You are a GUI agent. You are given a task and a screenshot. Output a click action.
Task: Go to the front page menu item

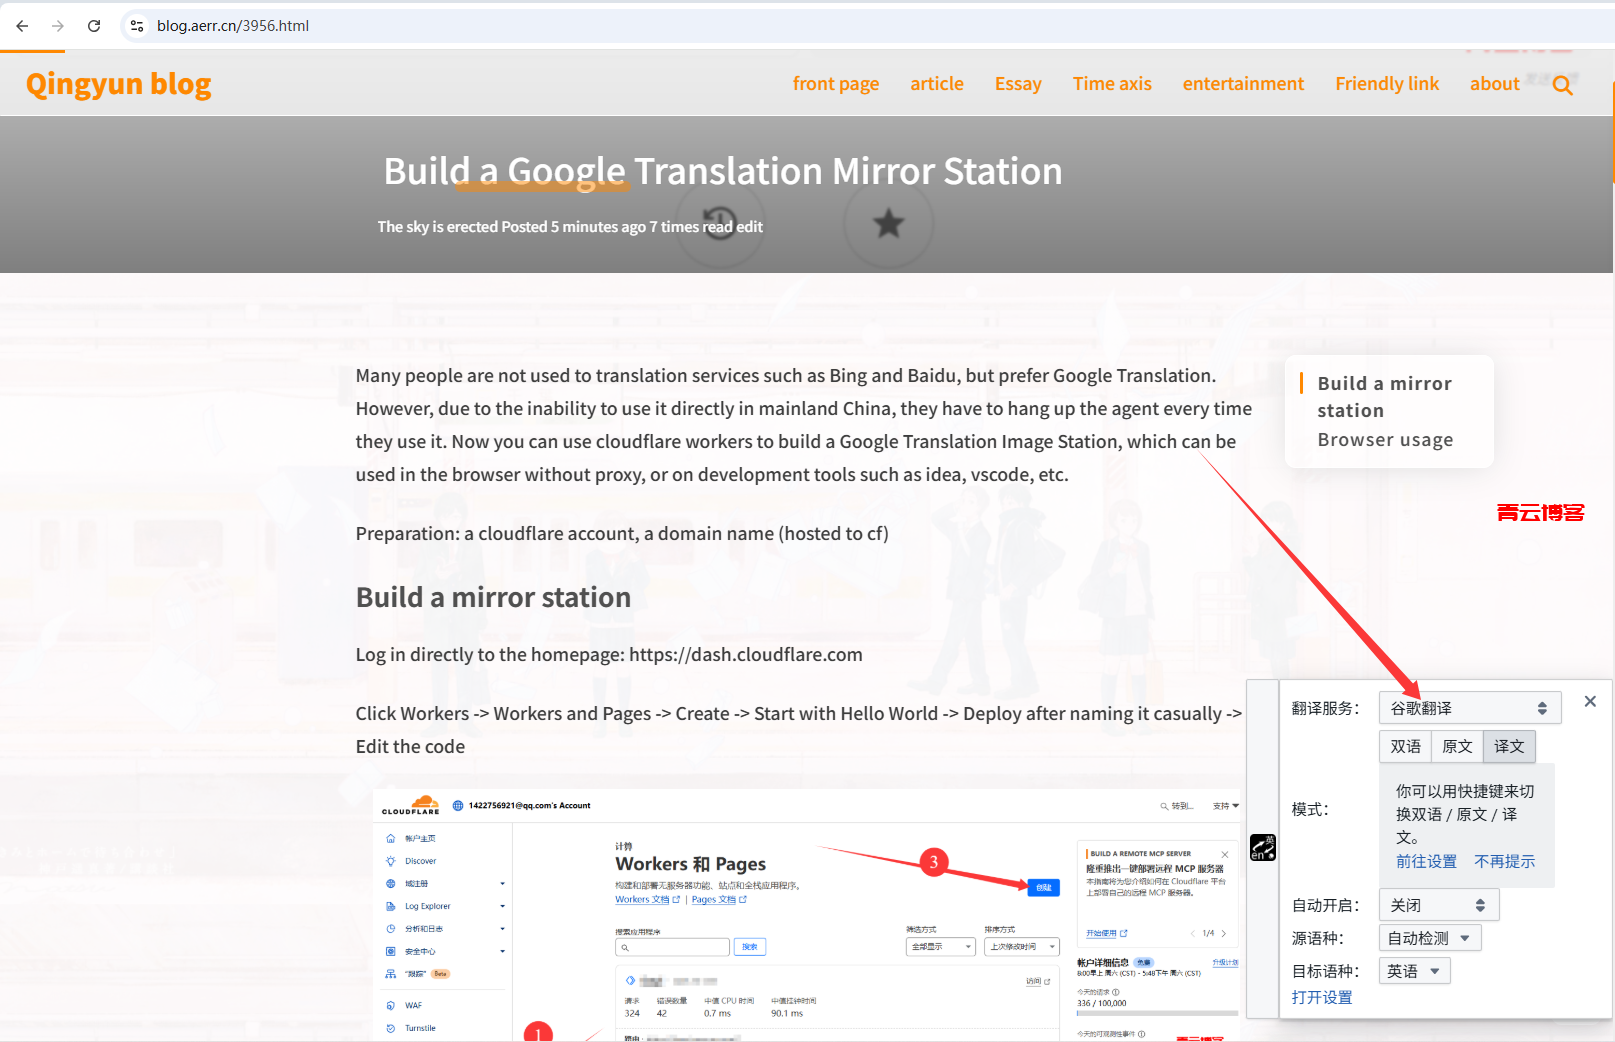pos(836,84)
